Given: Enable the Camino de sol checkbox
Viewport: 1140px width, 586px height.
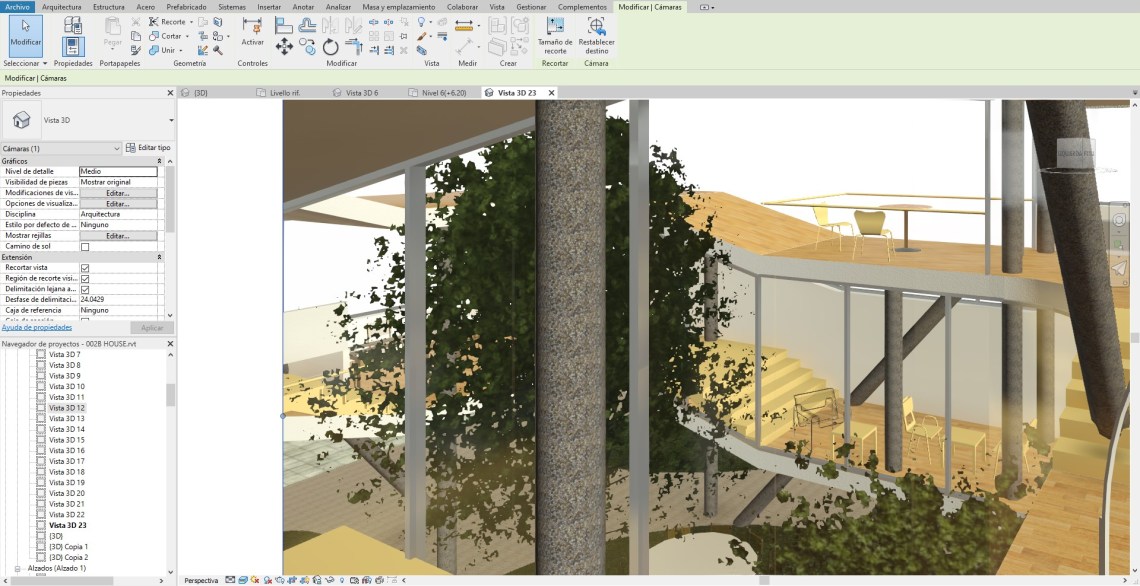Looking at the screenshot, I should [x=85, y=247].
